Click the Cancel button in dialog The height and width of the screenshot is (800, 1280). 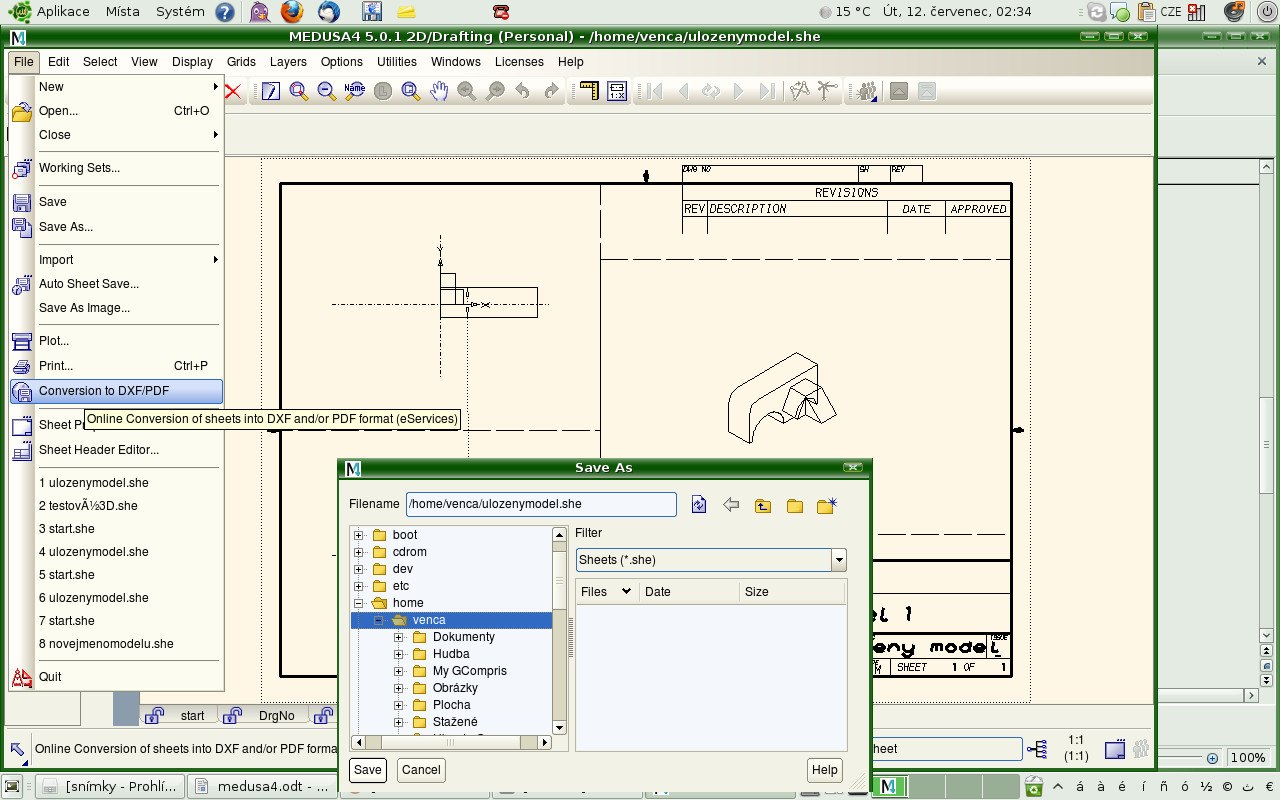click(421, 770)
